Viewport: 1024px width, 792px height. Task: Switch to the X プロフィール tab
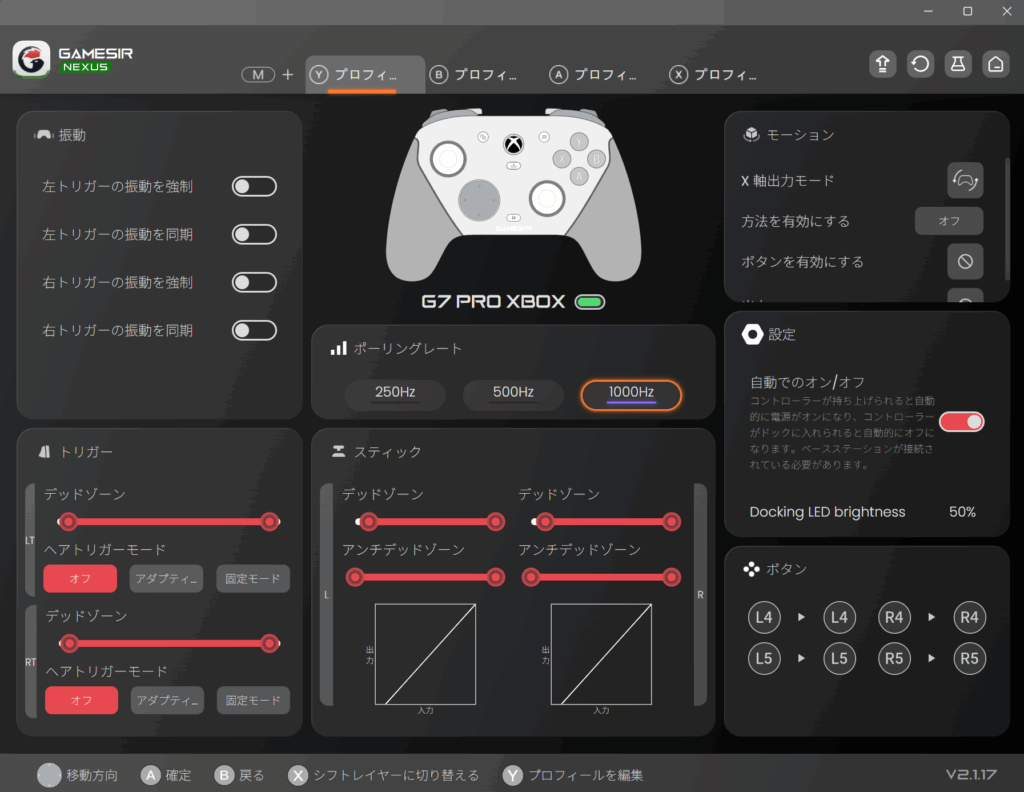coord(713,75)
